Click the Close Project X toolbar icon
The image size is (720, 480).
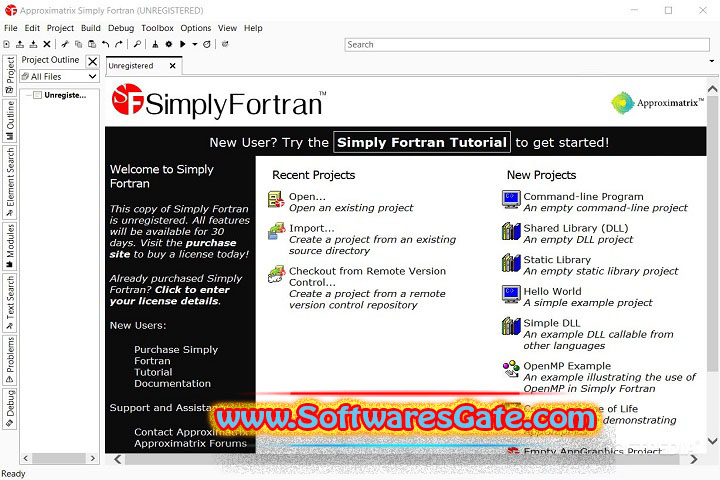tap(46, 44)
